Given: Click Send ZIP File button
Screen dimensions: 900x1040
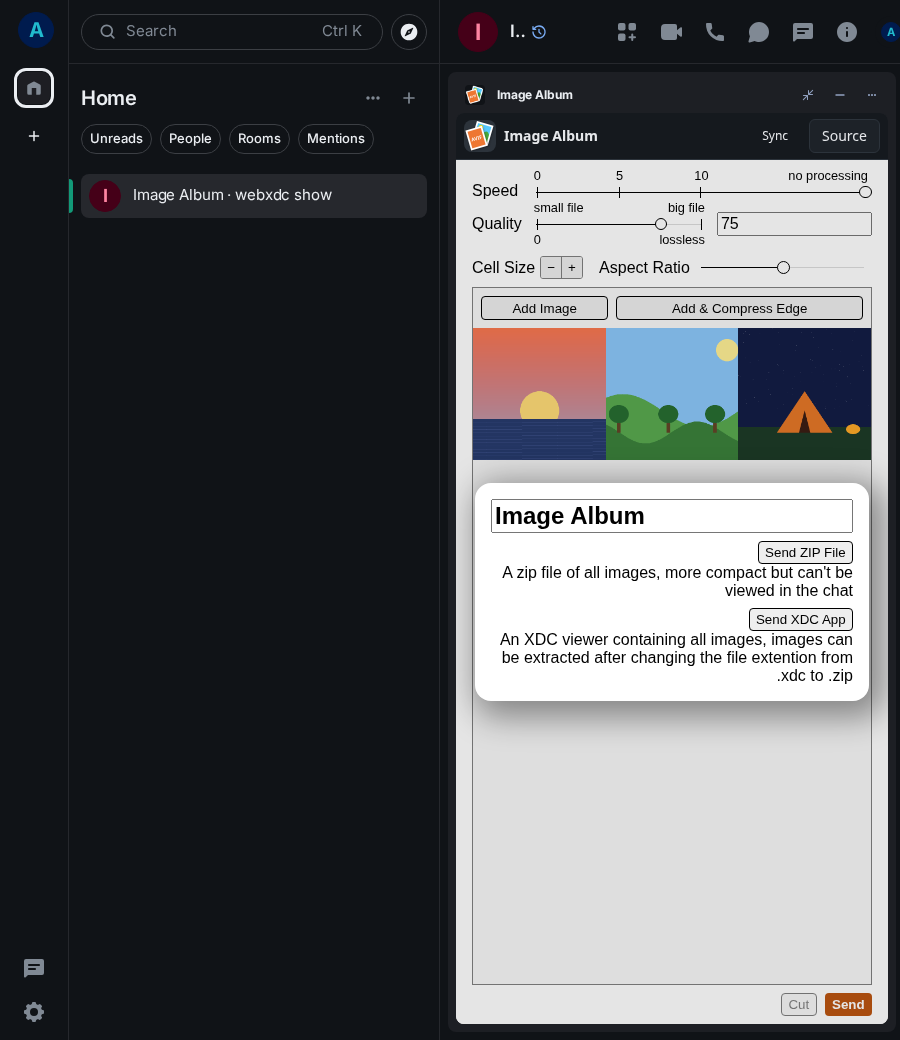Looking at the screenshot, I should (805, 552).
